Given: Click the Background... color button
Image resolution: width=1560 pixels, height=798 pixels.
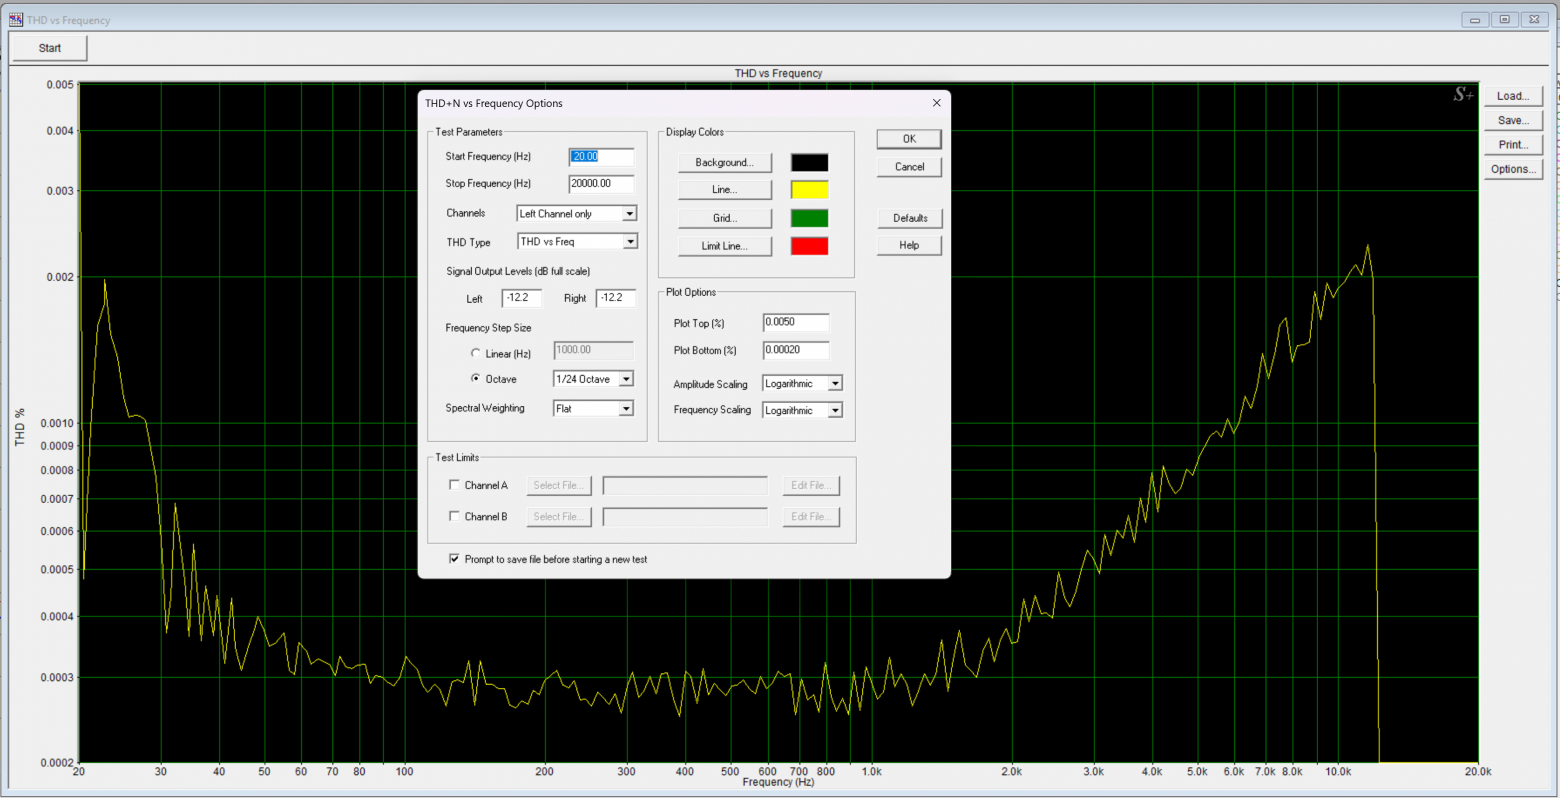Looking at the screenshot, I should (x=725, y=162).
